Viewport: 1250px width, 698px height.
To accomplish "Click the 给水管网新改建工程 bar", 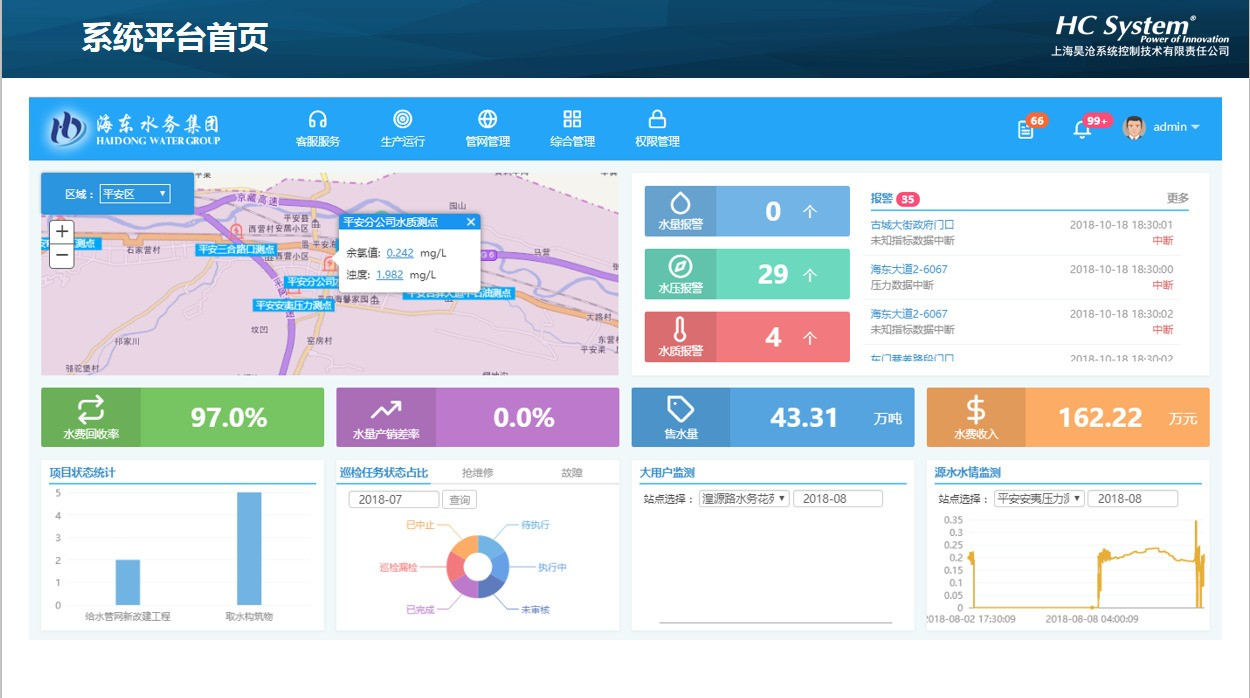I will (x=128, y=583).
